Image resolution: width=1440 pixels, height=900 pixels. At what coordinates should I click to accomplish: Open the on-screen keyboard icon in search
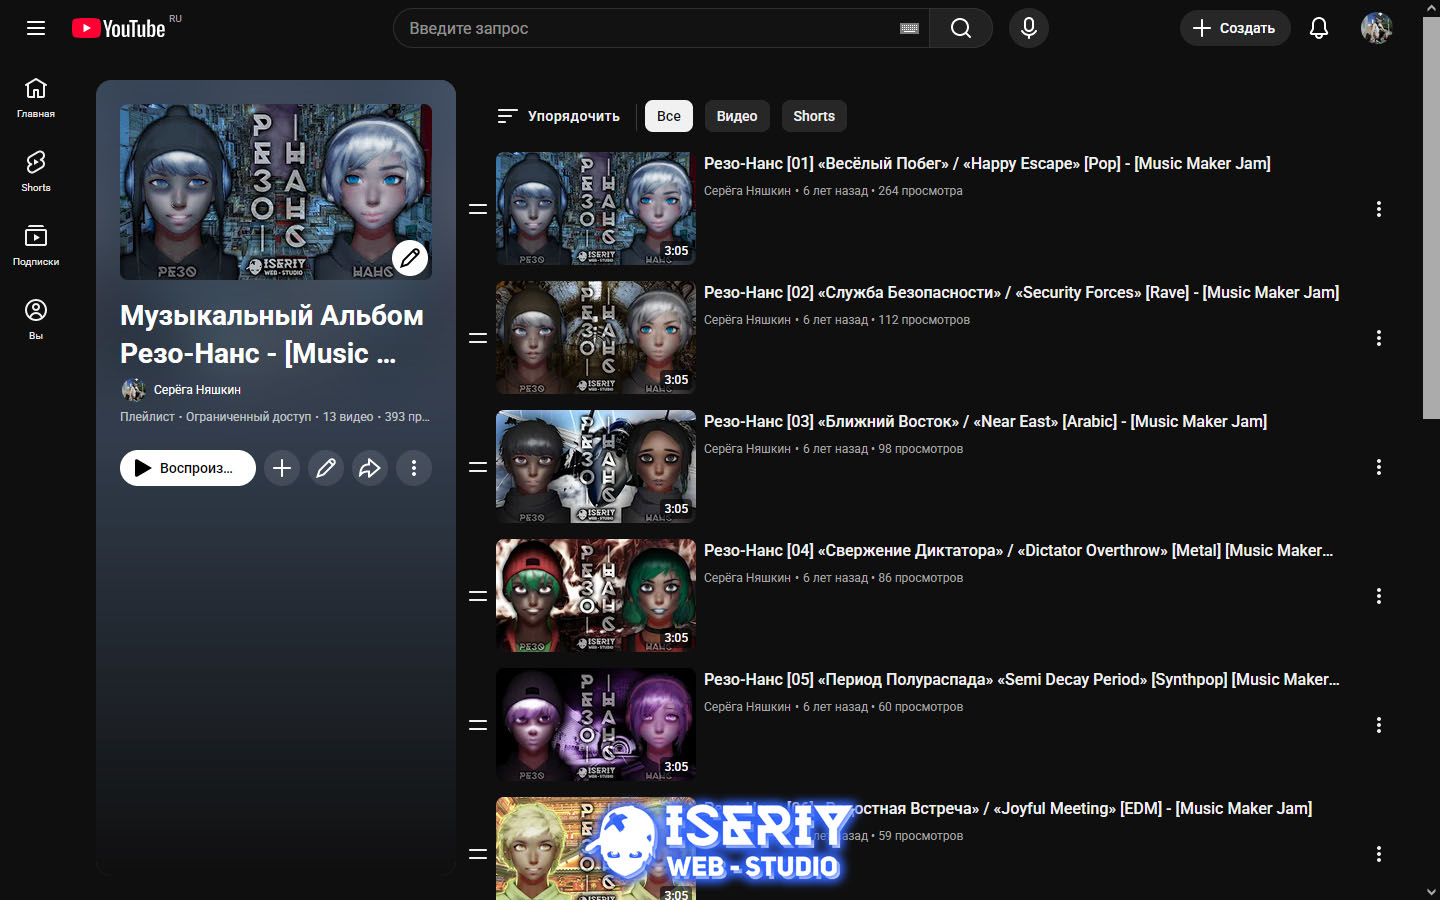coord(909,28)
